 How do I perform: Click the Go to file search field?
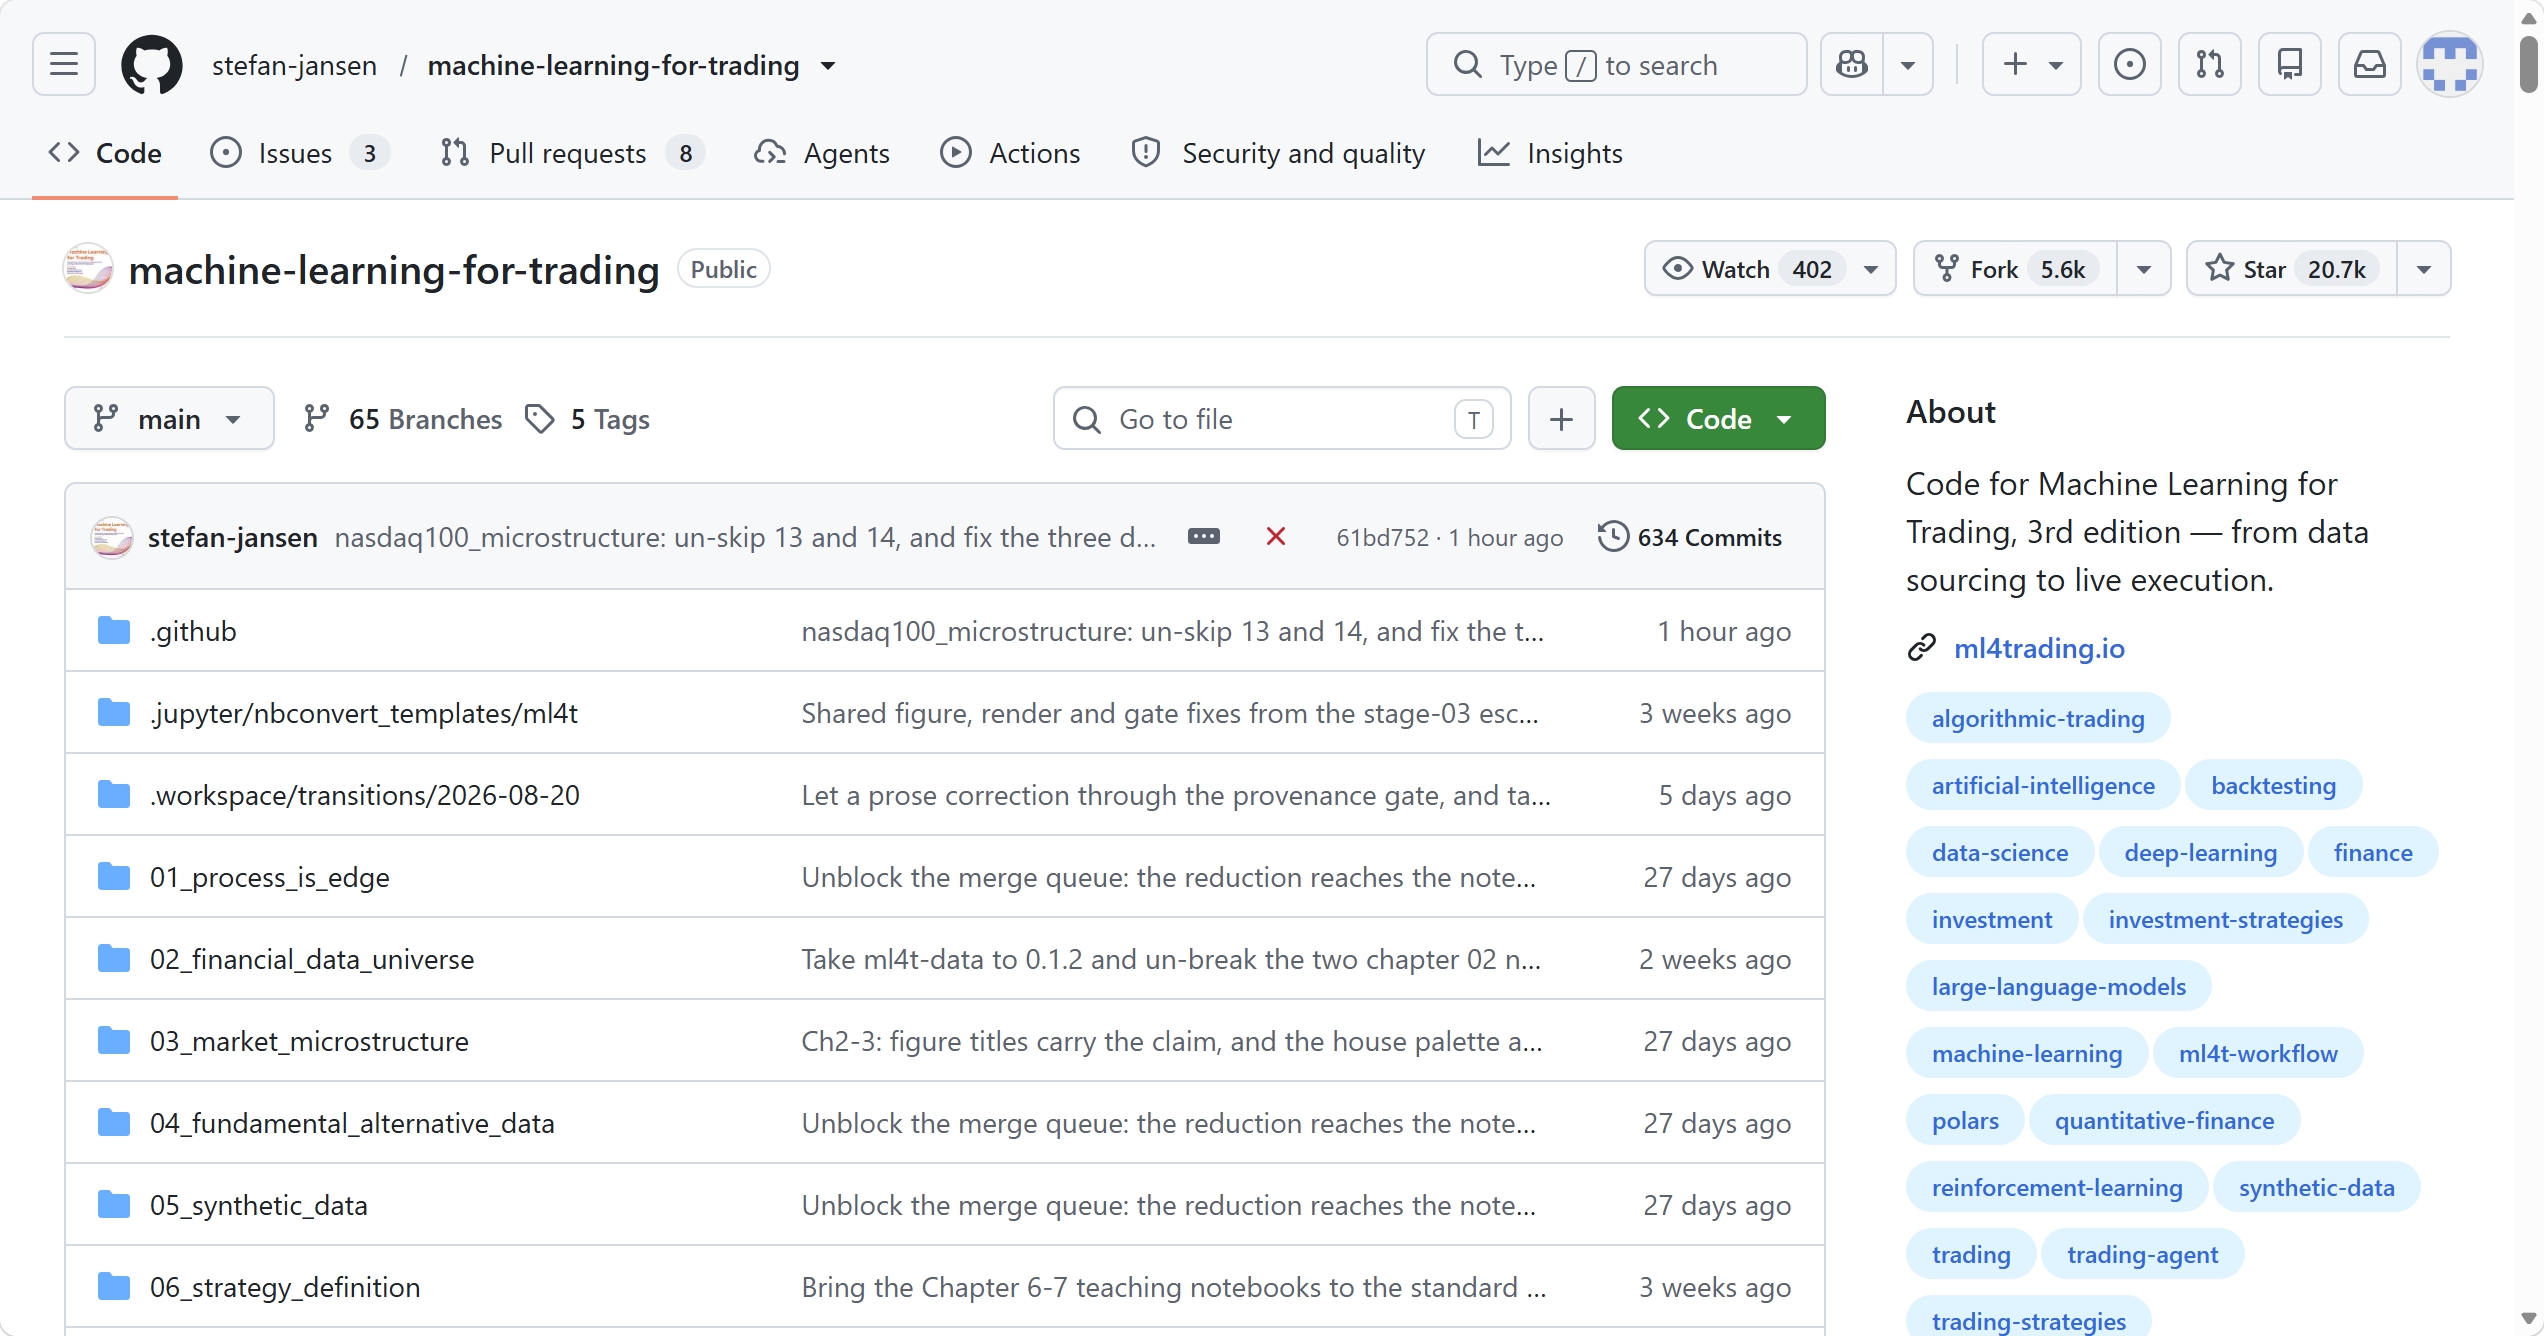click(1282, 419)
